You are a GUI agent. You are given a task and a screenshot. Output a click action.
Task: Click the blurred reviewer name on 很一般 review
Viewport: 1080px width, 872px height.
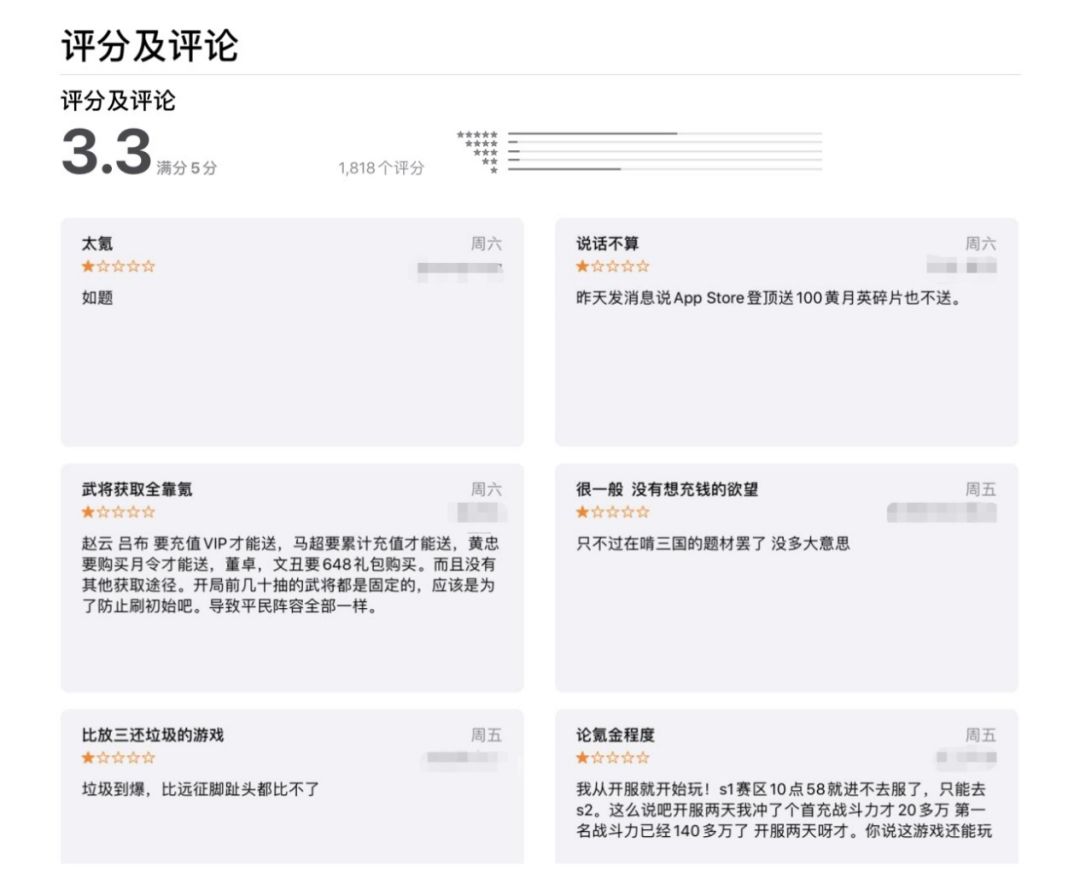pyautogui.click(x=942, y=512)
